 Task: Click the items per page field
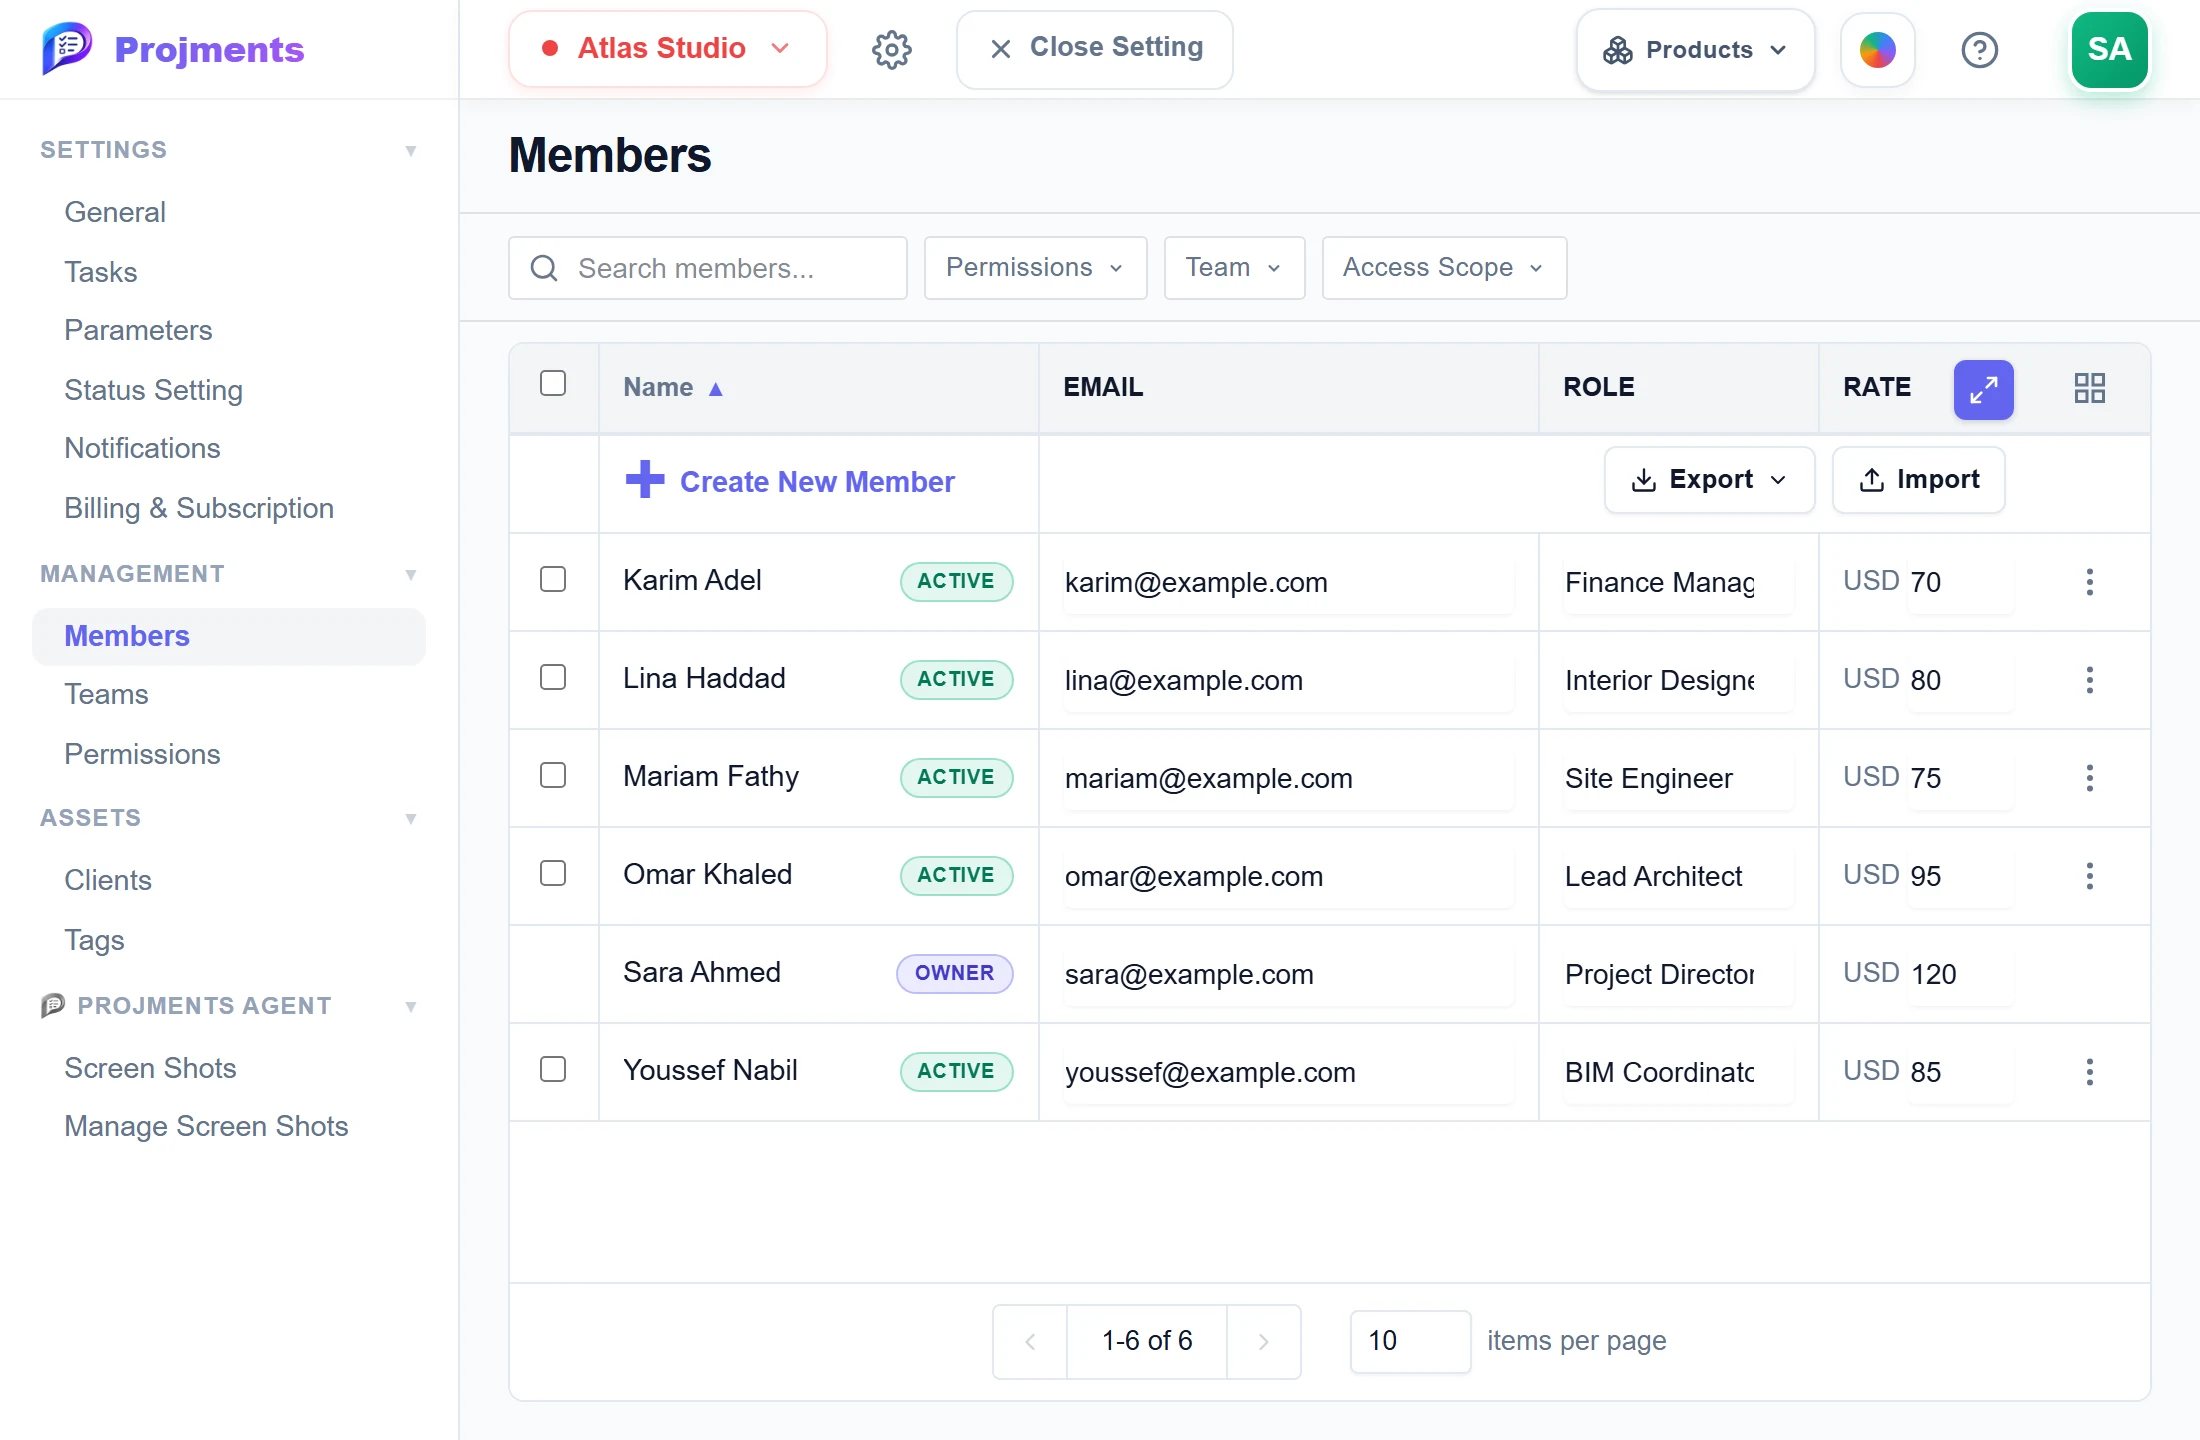click(x=1410, y=1341)
